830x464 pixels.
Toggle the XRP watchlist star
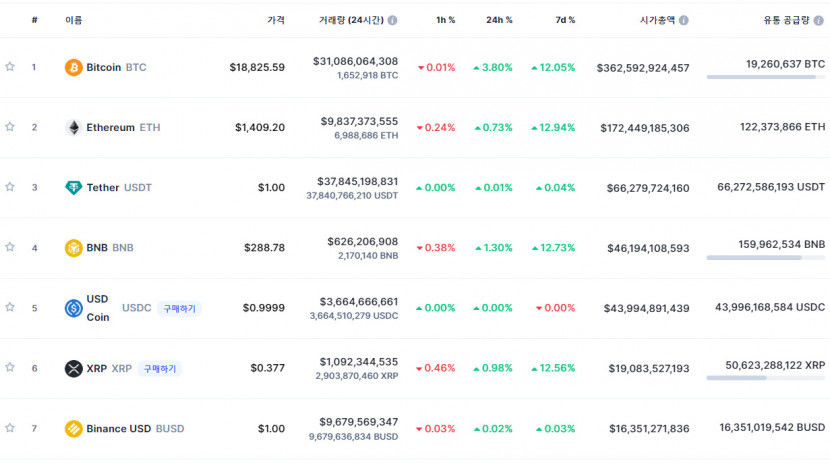[10, 368]
